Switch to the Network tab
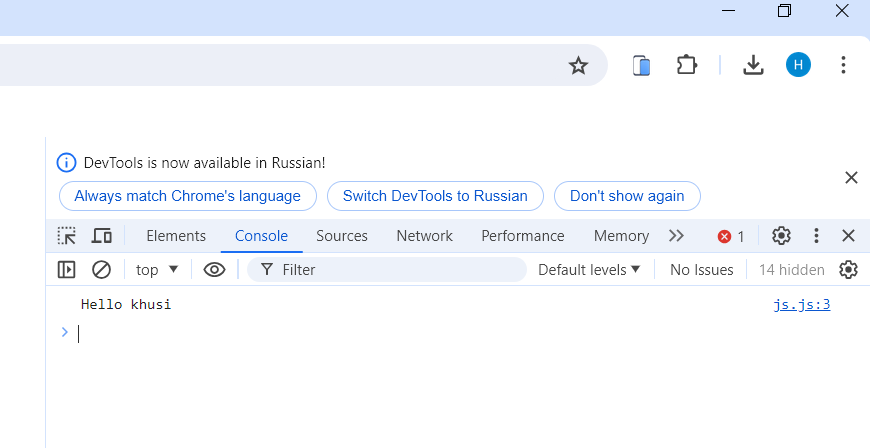The image size is (870, 448). (424, 236)
